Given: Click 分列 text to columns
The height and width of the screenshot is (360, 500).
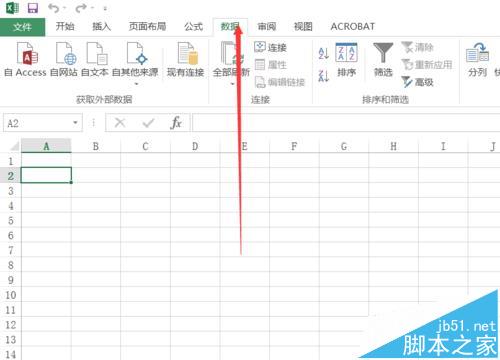Looking at the screenshot, I should coord(477,59).
